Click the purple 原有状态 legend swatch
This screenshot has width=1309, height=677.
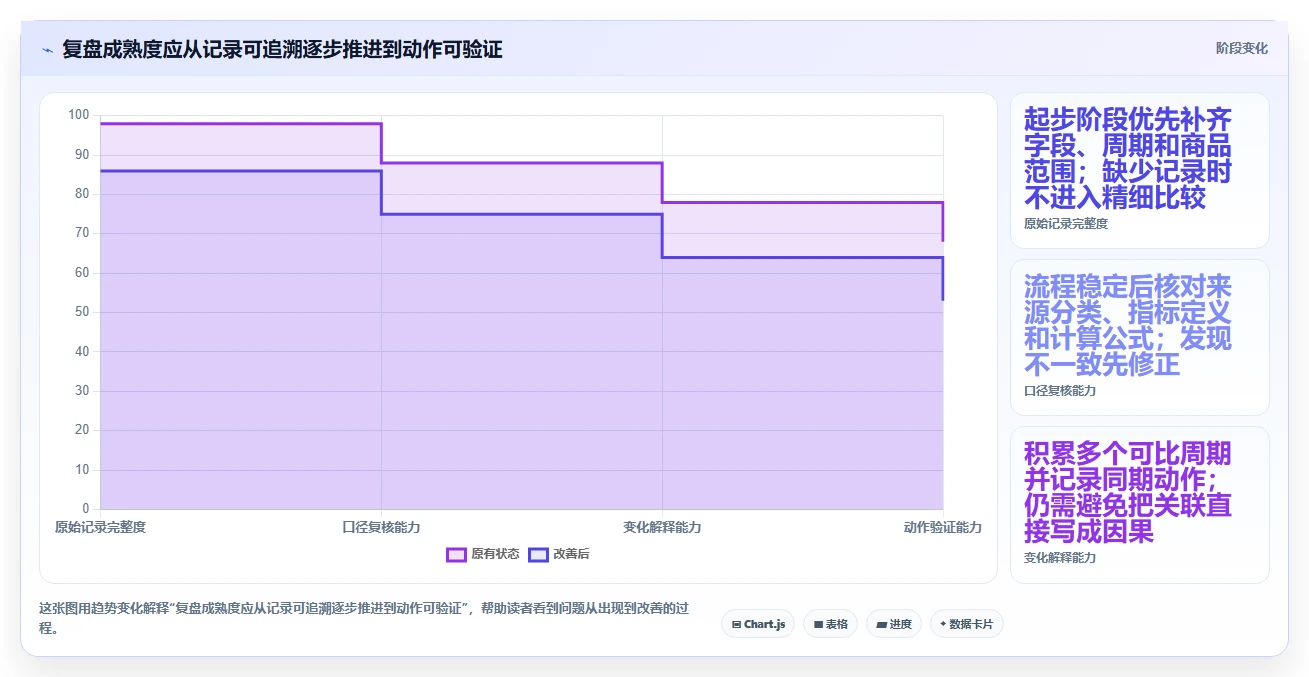456,554
